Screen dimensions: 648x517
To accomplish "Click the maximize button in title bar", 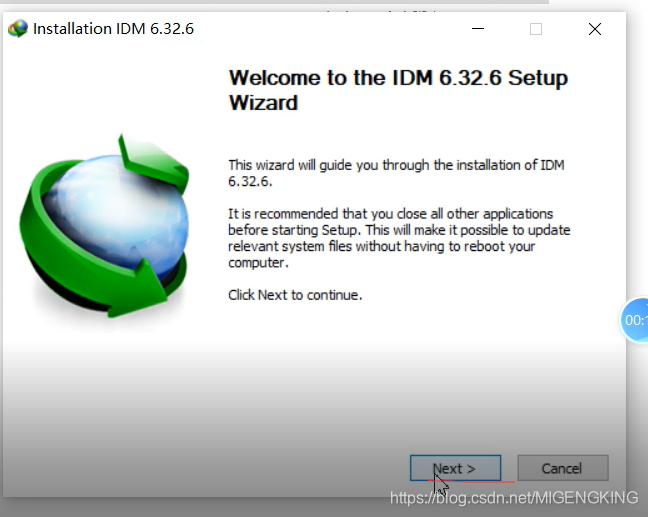I will (536, 29).
